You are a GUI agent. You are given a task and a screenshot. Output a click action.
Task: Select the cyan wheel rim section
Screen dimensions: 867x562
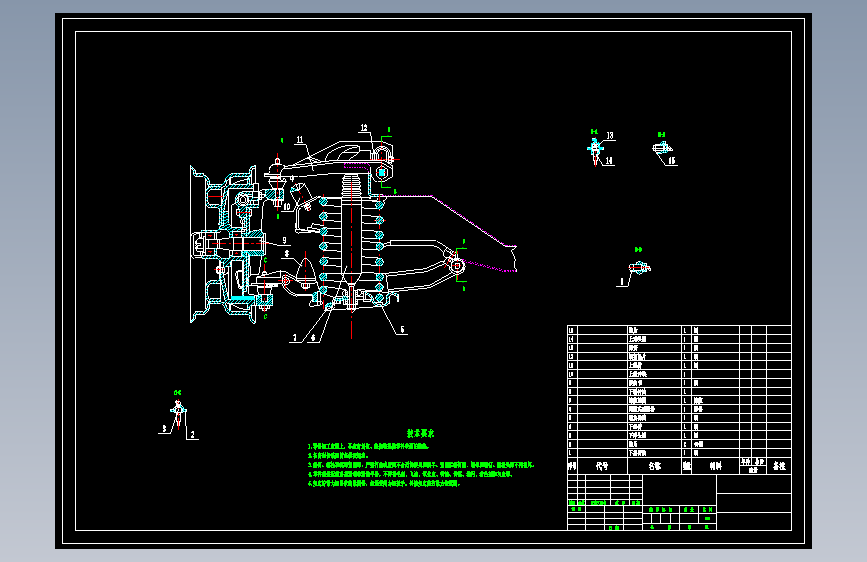tap(224, 244)
